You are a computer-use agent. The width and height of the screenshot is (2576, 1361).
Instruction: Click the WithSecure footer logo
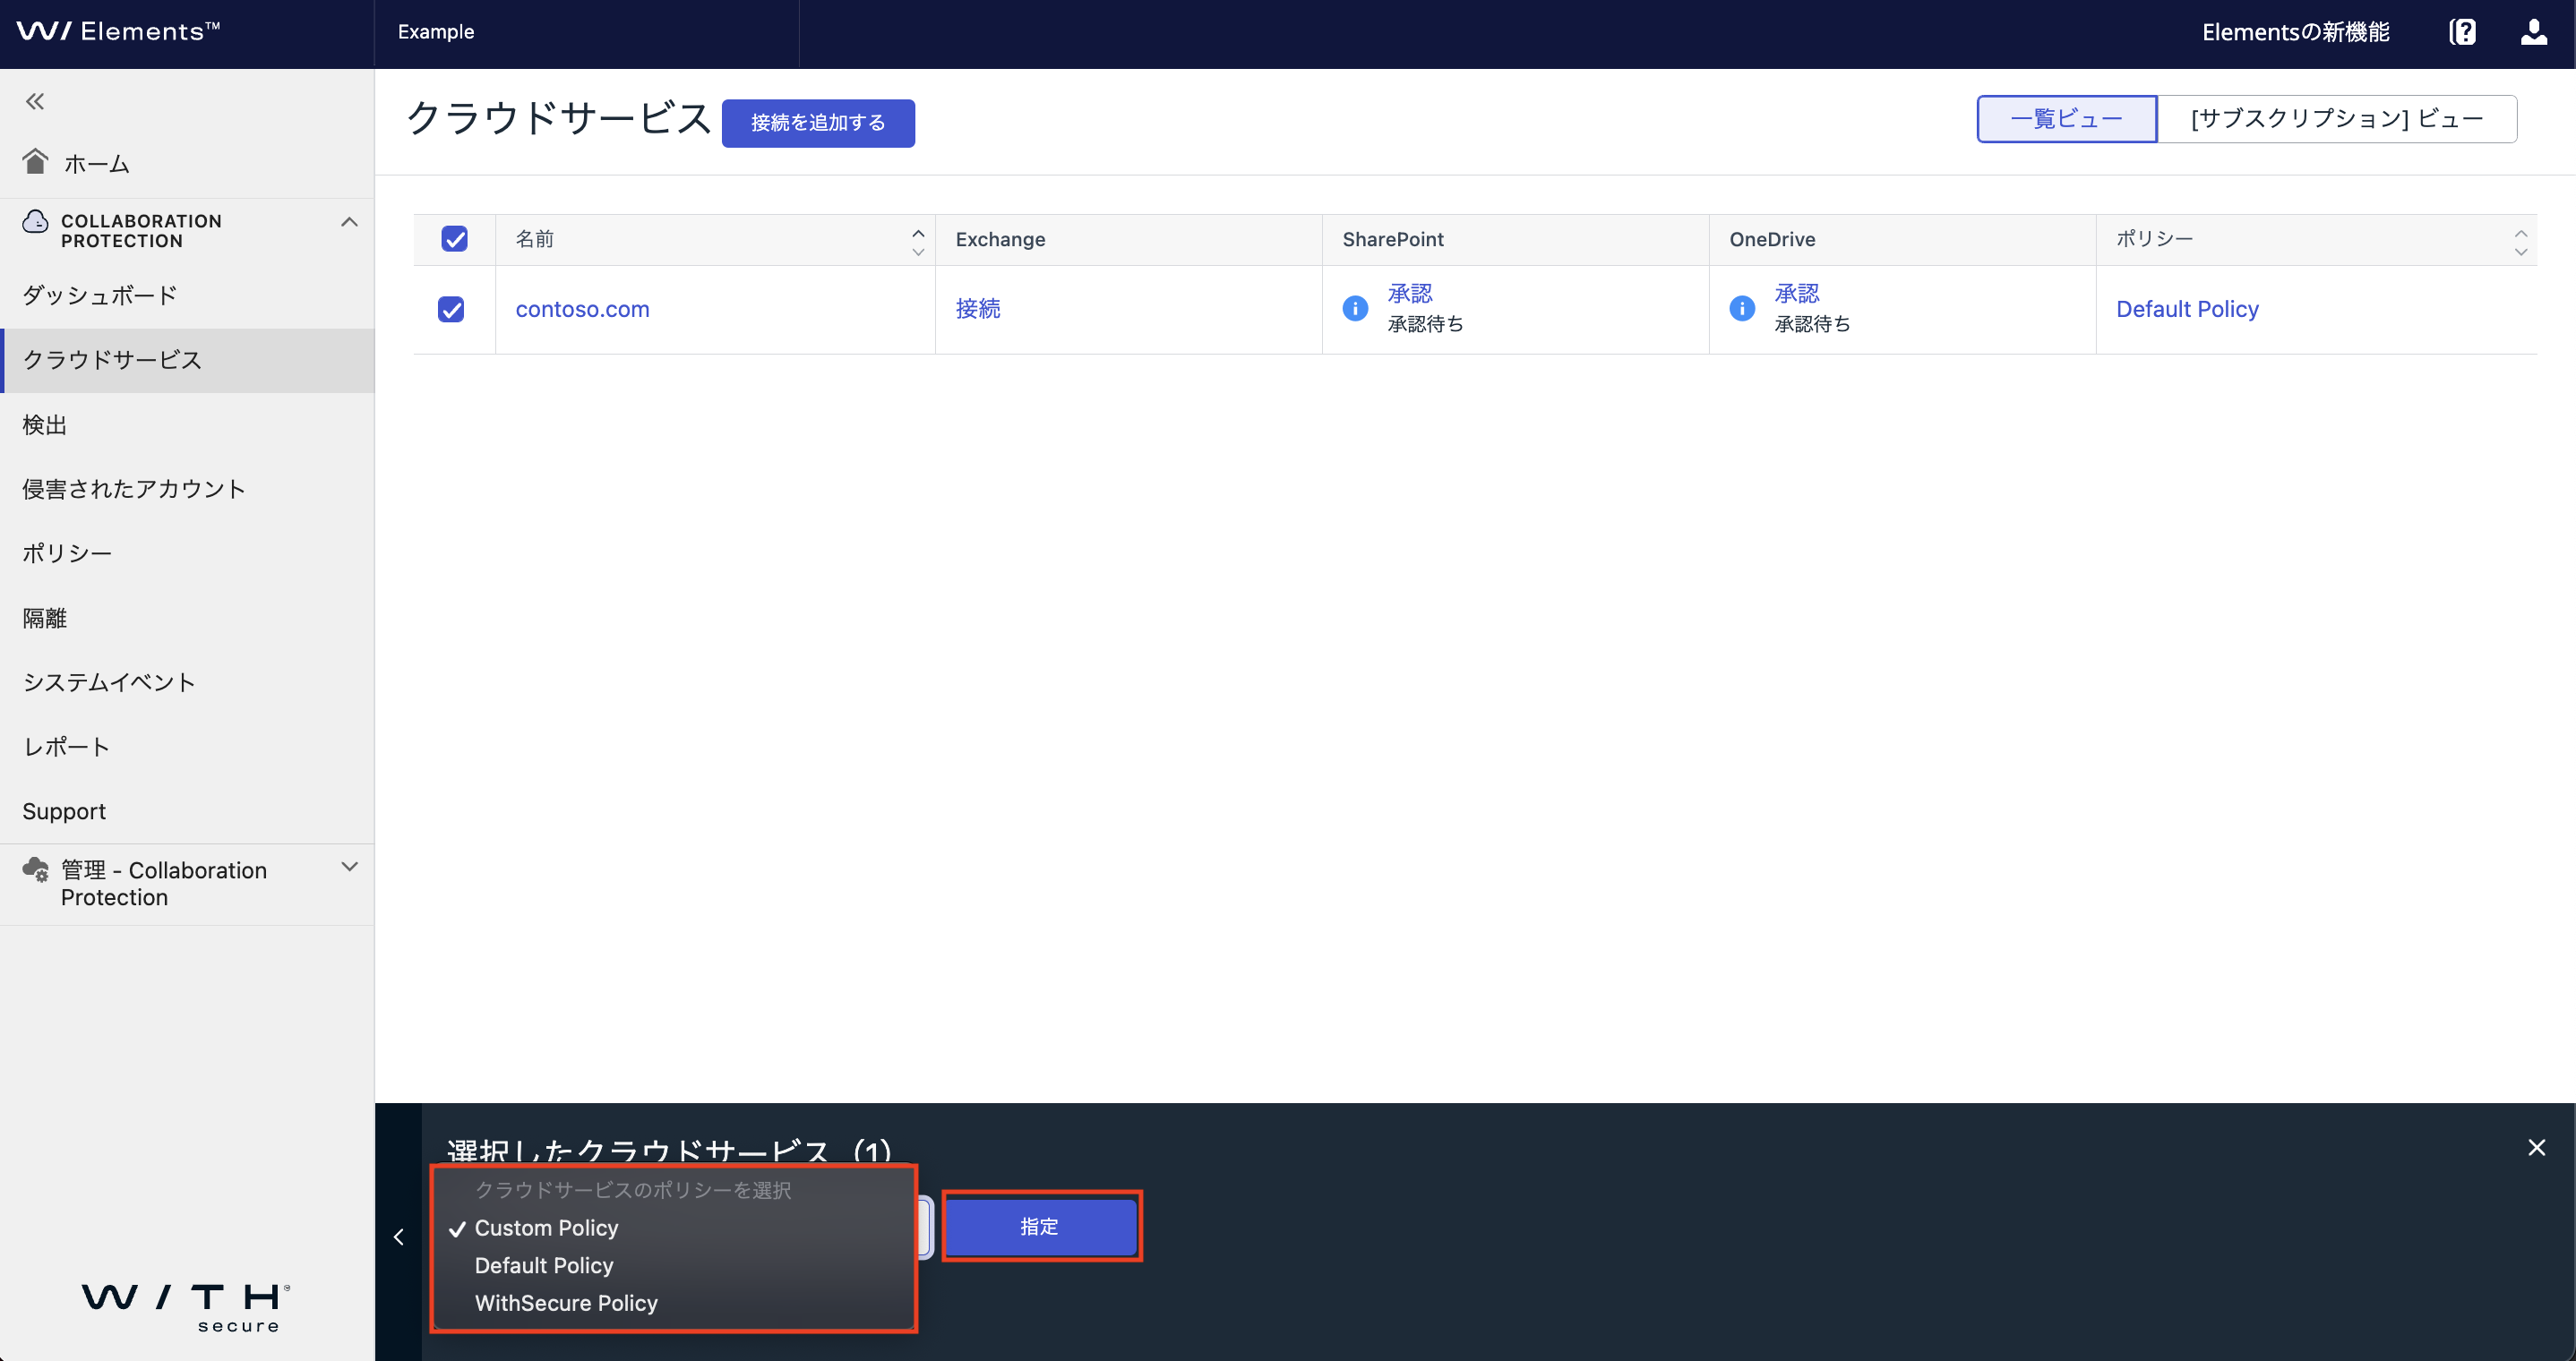click(x=186, y=1308)
